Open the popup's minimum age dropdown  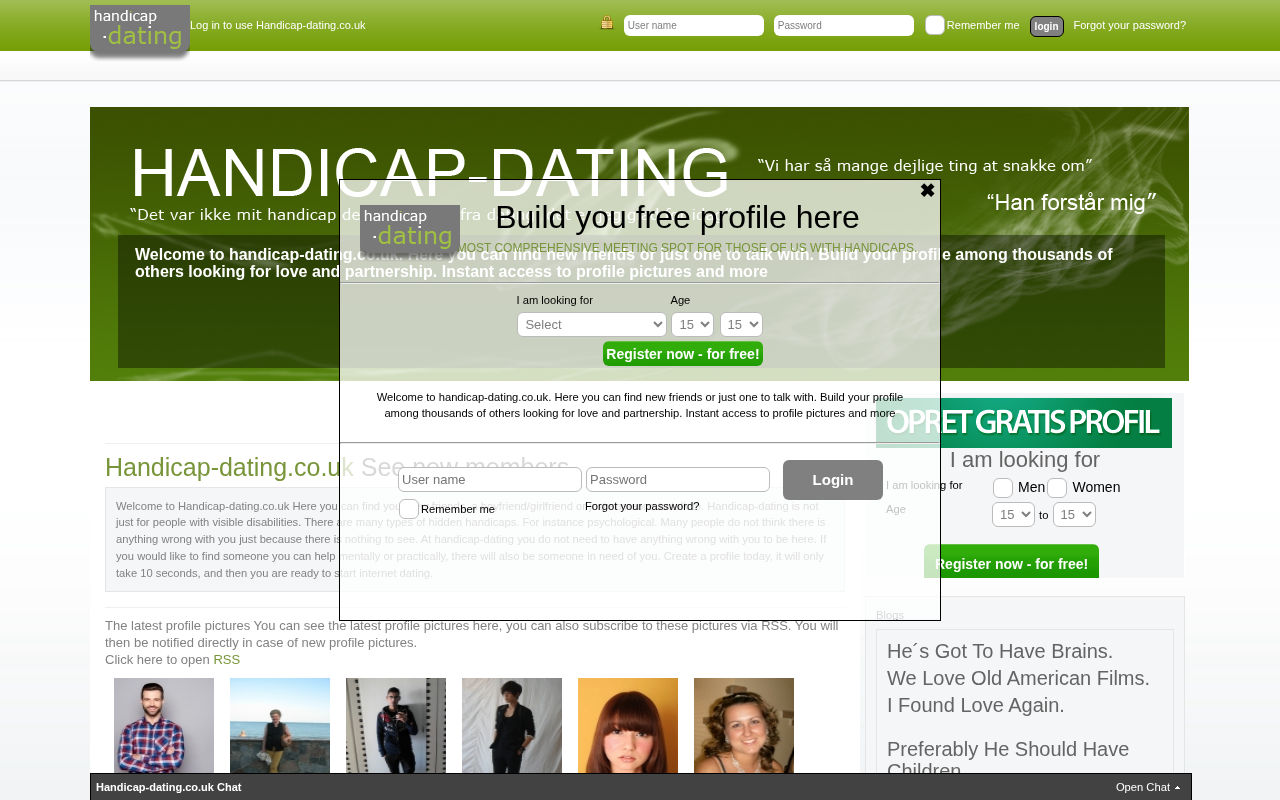click(692, 325)
